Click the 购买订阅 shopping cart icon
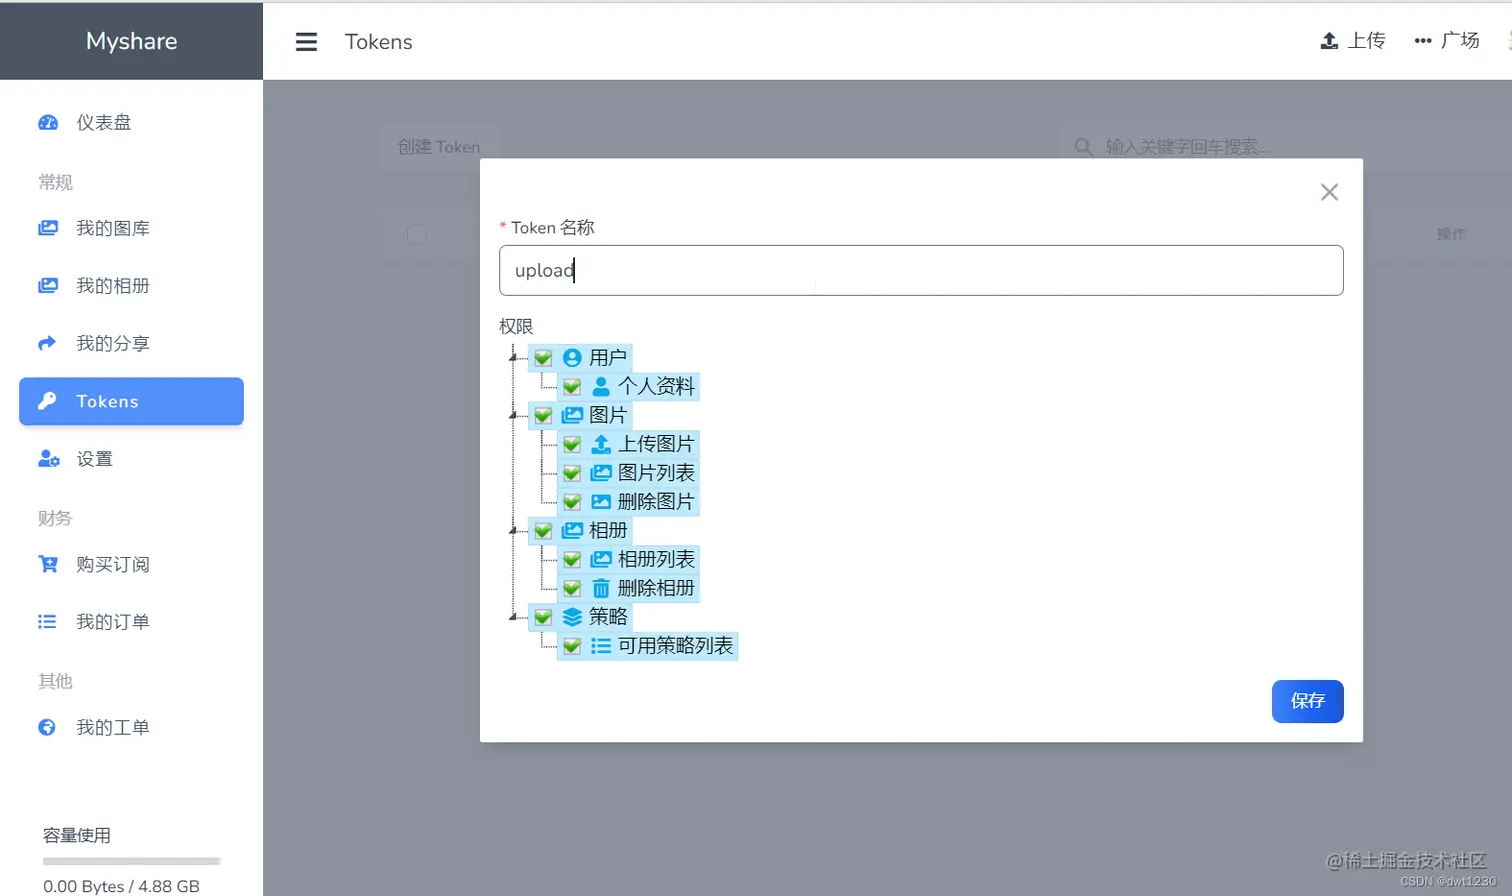 (48, 564)
